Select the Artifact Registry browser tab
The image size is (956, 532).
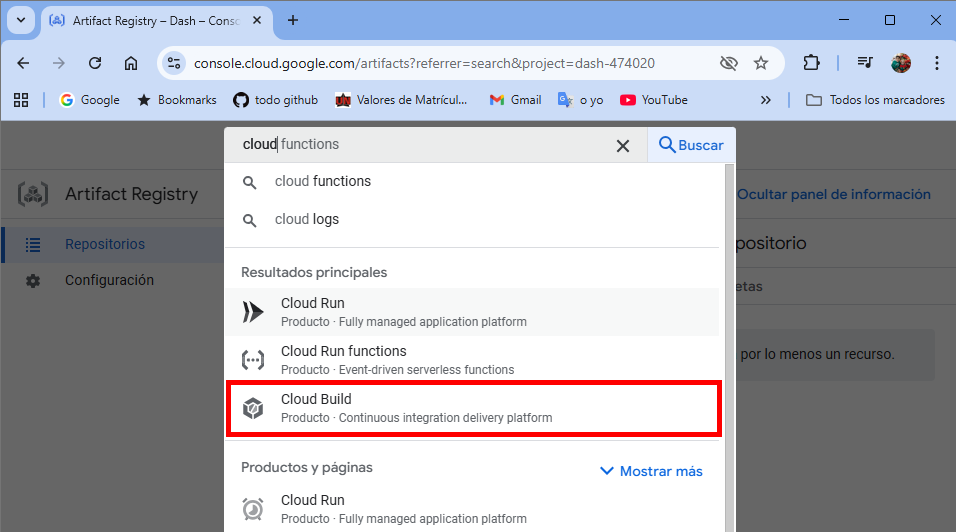(155, 21)
